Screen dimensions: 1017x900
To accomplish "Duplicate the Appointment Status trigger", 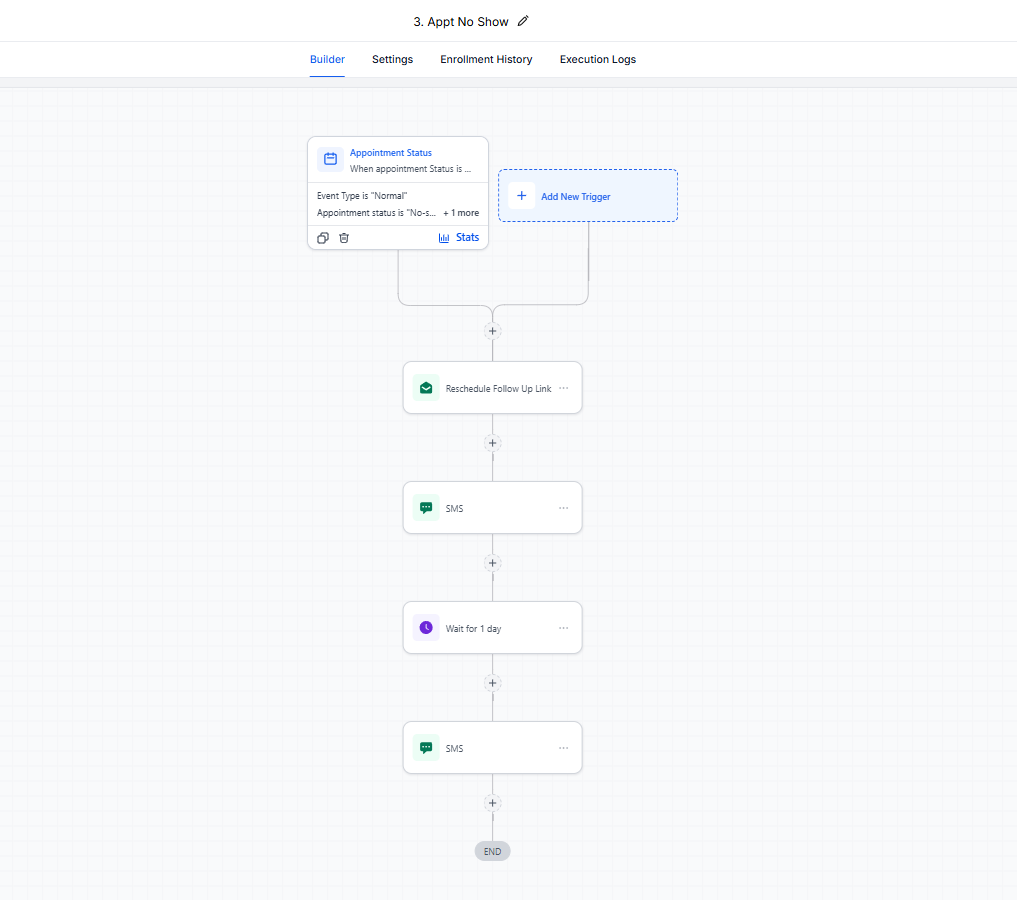I will tap(322, 238).
